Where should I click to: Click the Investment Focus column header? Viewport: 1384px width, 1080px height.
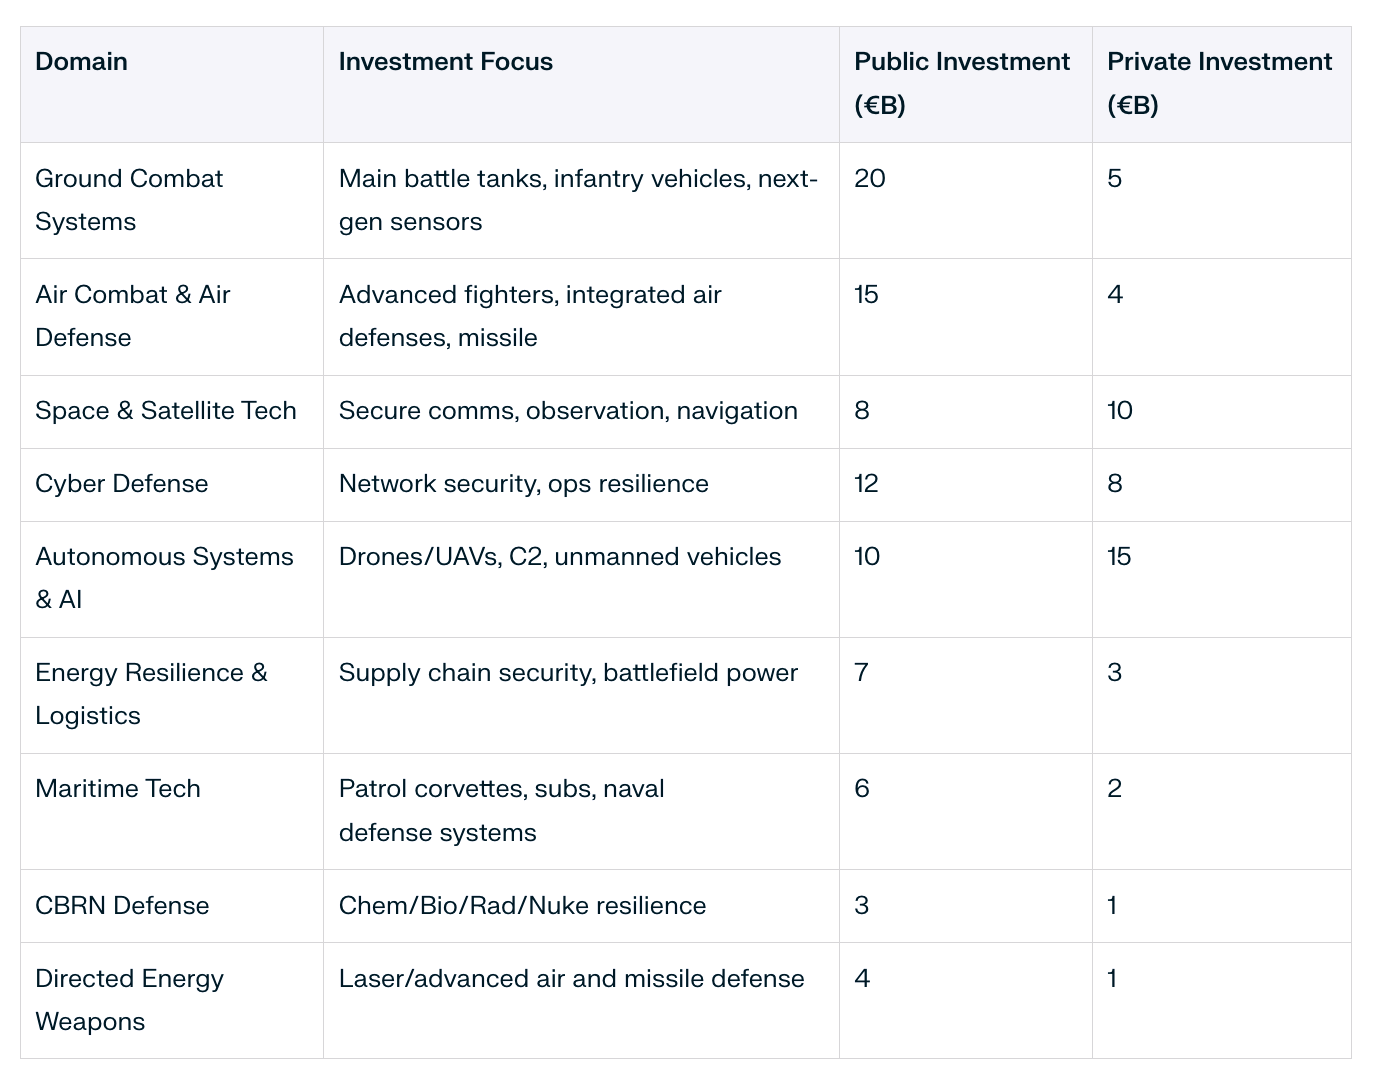pos(446,62)
